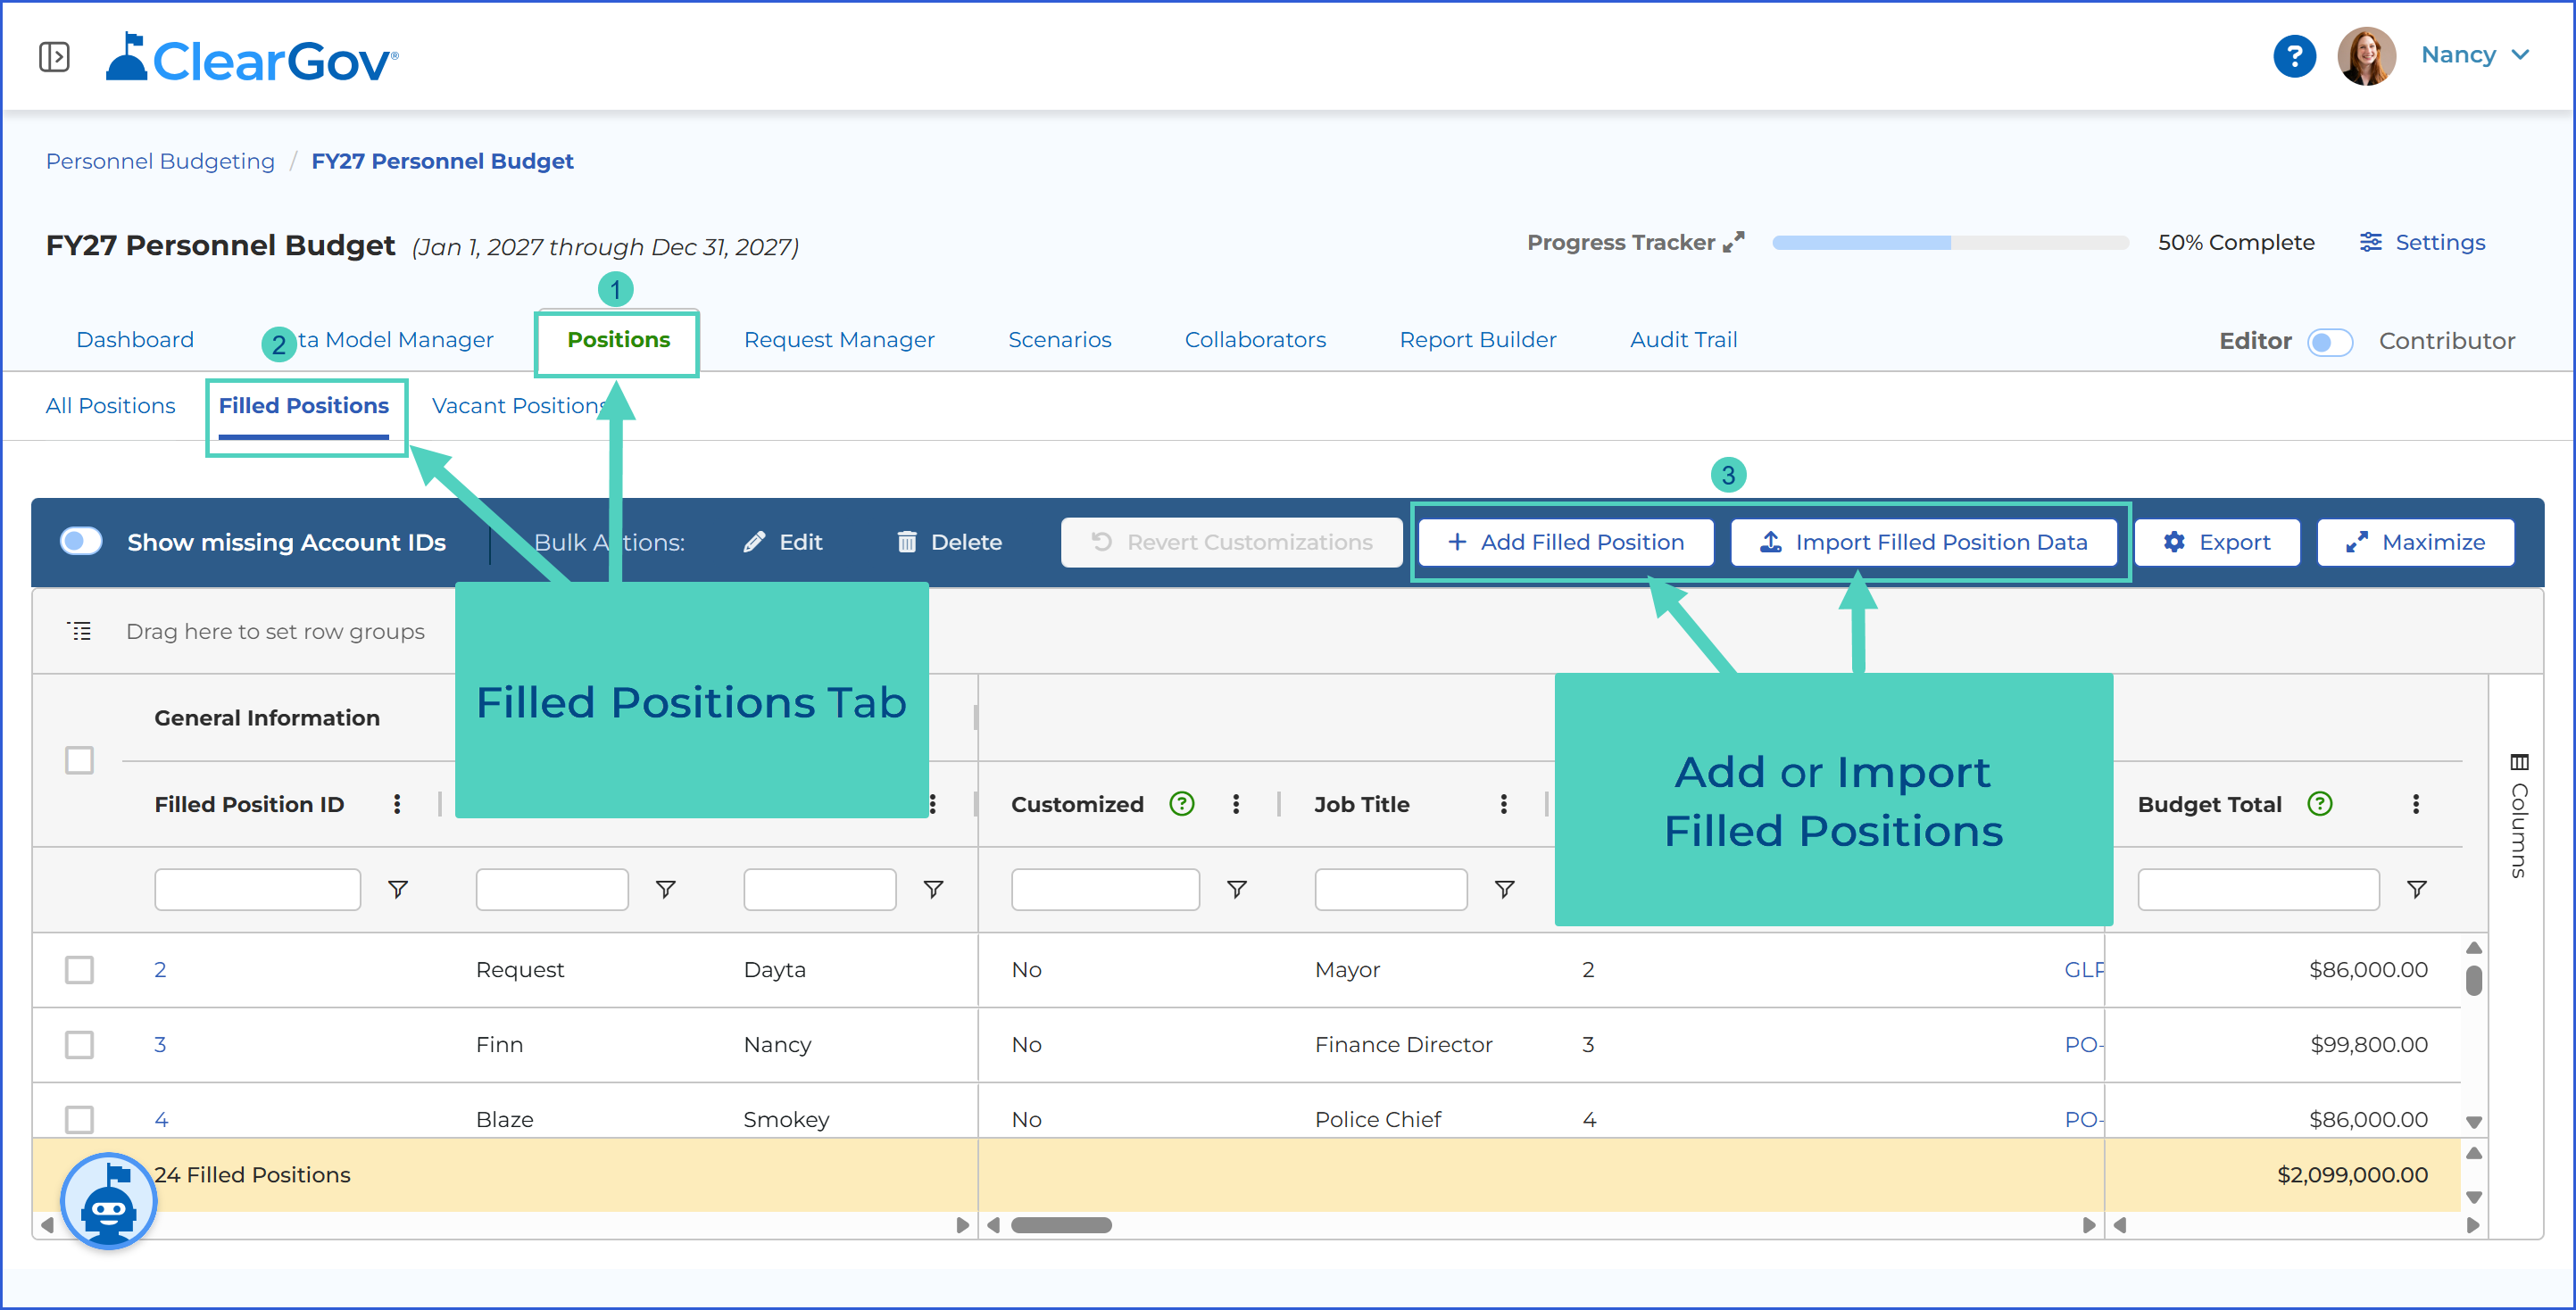Click the Budget Total help icon
The height and width of the screenshot is (1310, 2576).
tap(2319, 804)
